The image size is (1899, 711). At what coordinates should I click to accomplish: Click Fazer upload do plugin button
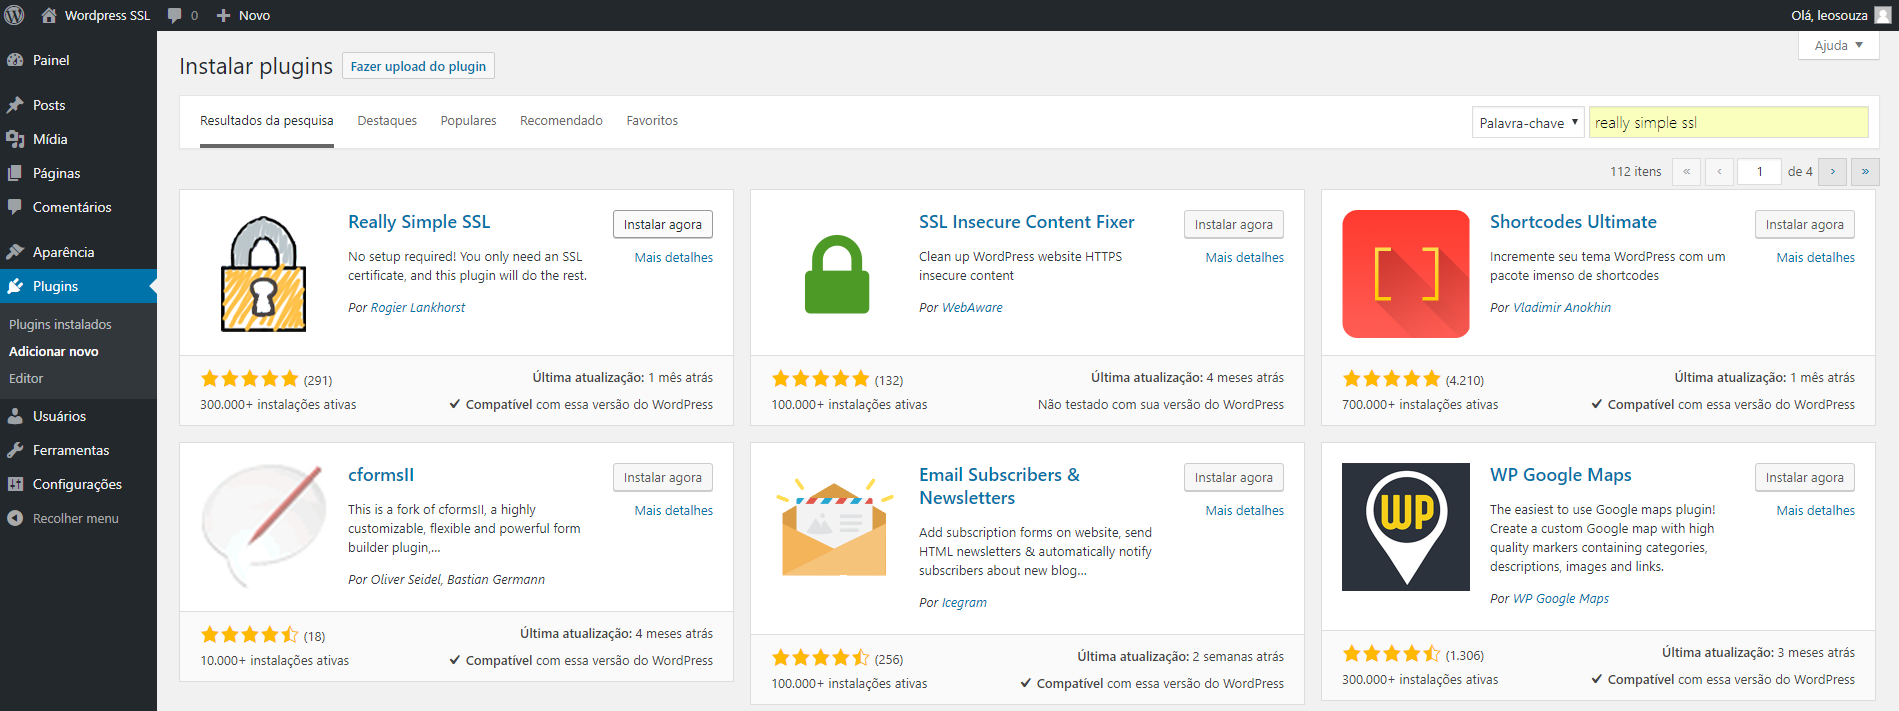click(x=418, y=66)
